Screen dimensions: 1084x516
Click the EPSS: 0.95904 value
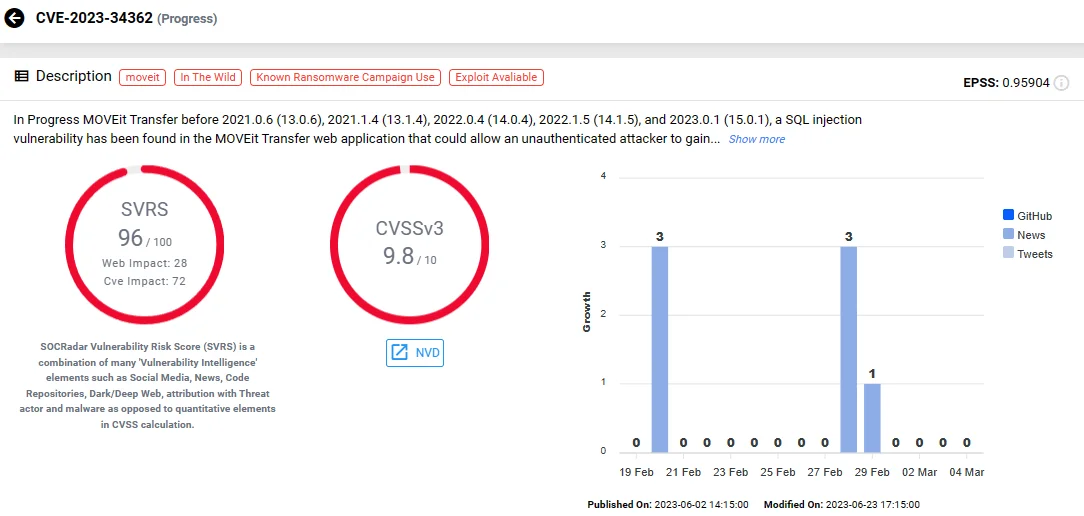(x=1007, y=83)
